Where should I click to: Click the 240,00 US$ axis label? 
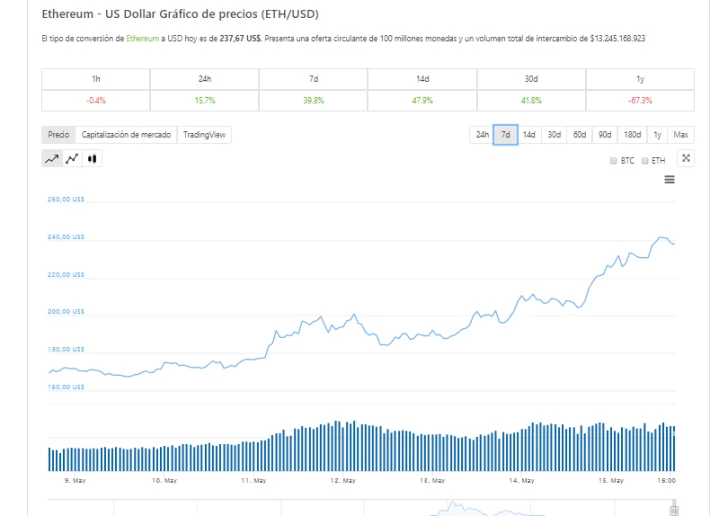[66, 237]
